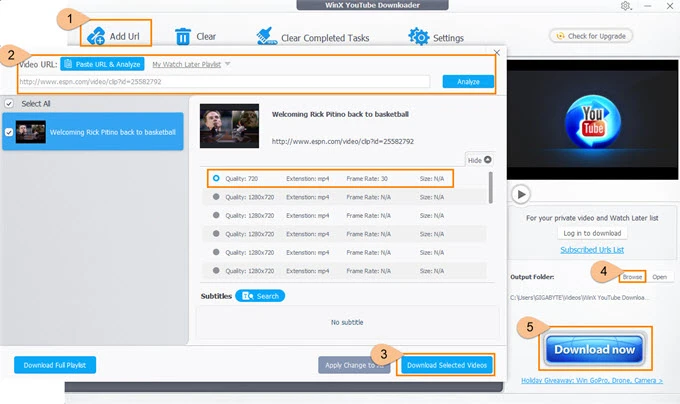Click Log in to download button
Image resolution: width=680 pixels, height=404 pixels.
pos(592,233)
